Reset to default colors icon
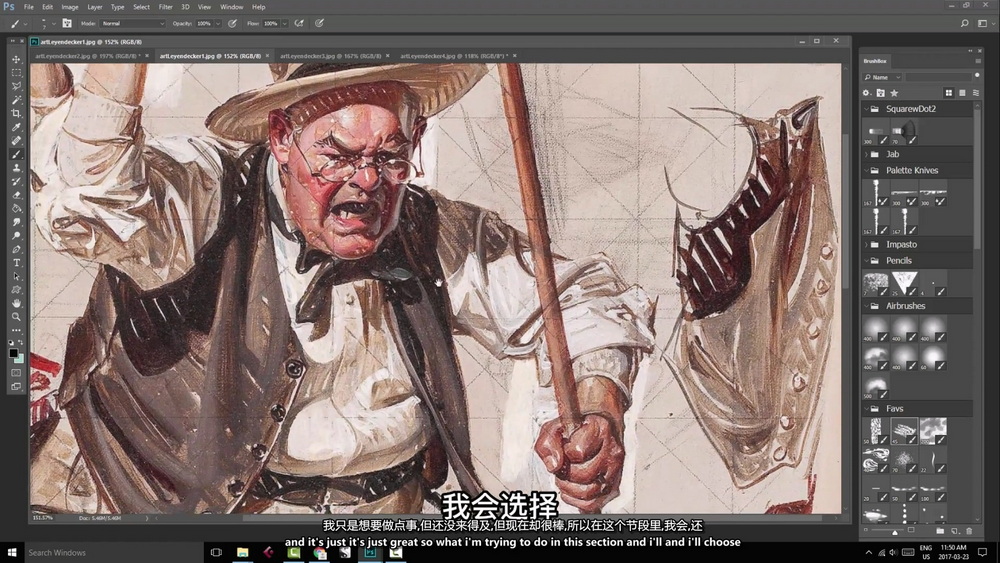 (x=11, y=342)
